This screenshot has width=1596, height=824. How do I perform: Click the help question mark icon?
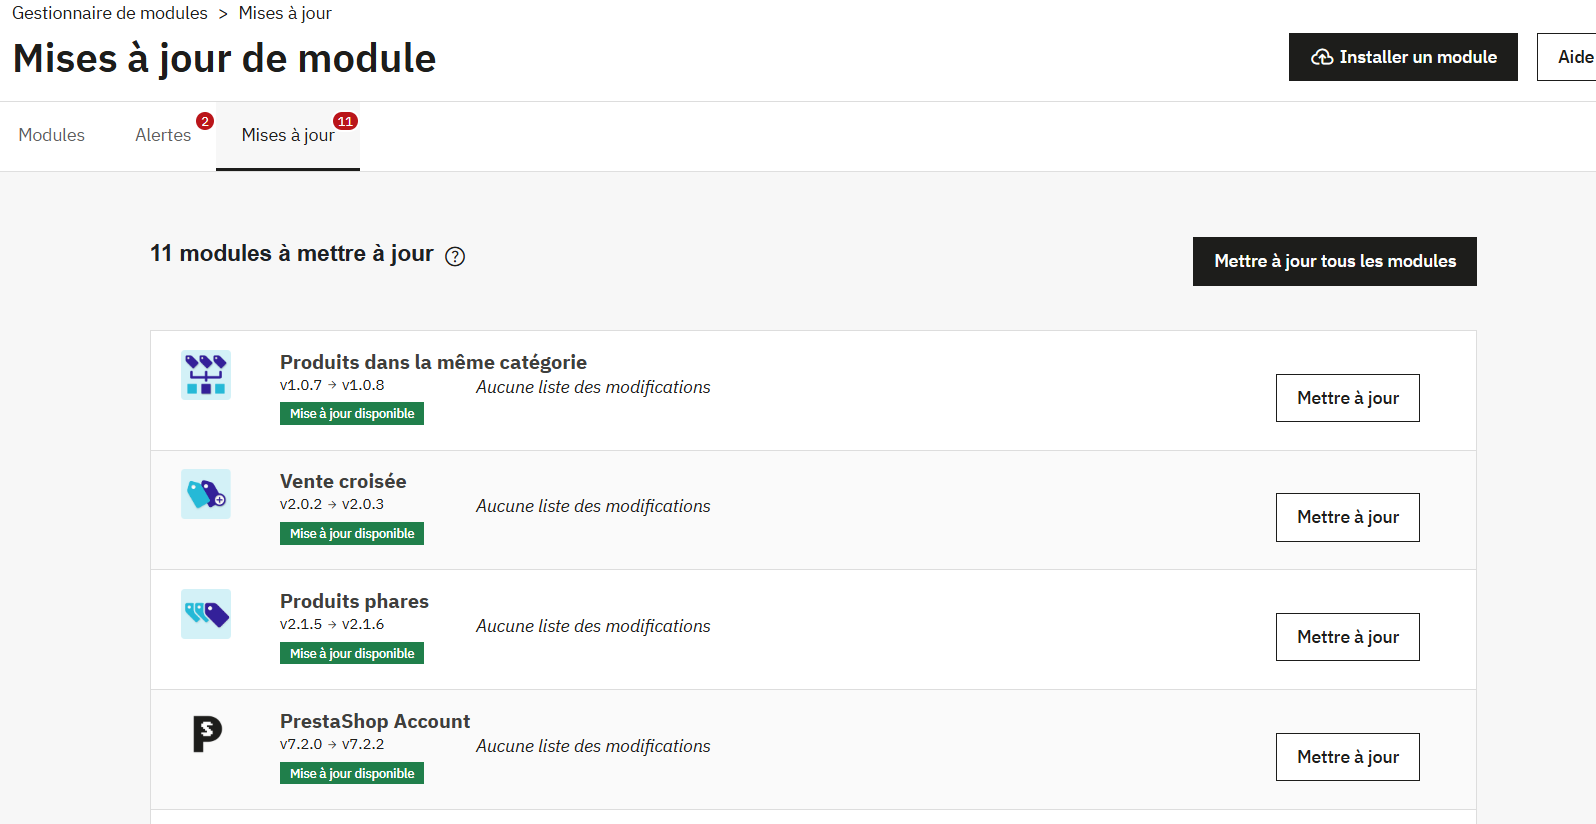455,256
